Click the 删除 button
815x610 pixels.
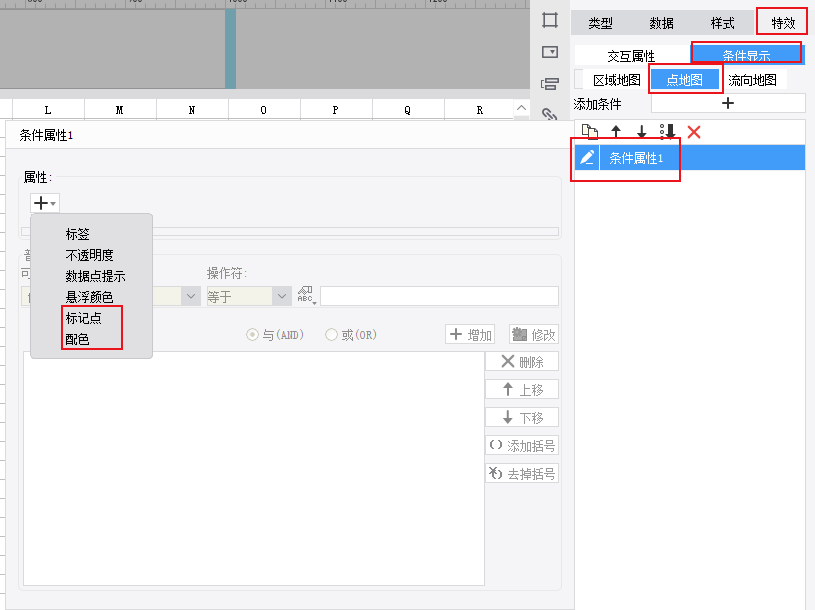pyautogui.click(x=522, y=362)
